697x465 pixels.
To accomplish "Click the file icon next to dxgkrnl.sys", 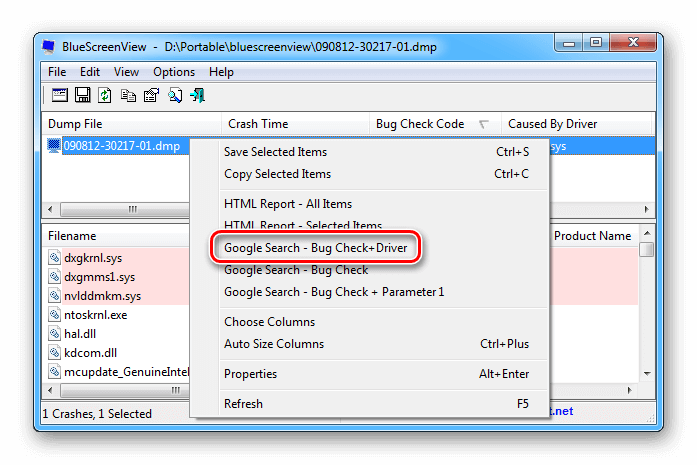I will coord(54,257).
